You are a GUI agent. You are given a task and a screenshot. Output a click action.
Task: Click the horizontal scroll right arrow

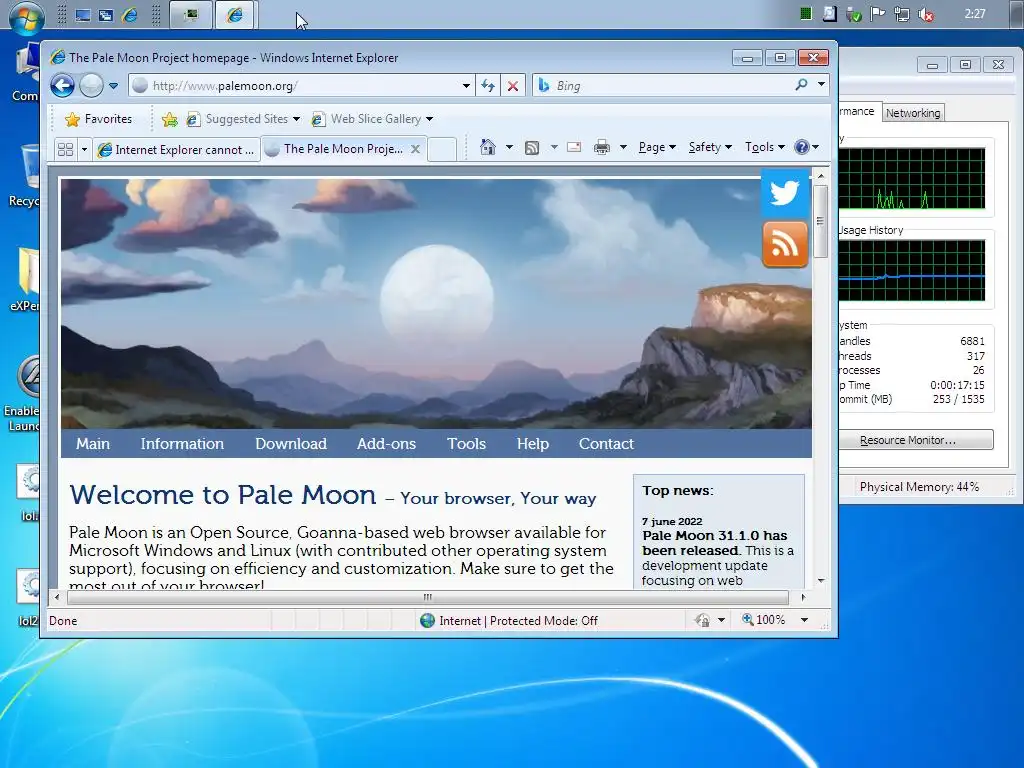[803, 597]
